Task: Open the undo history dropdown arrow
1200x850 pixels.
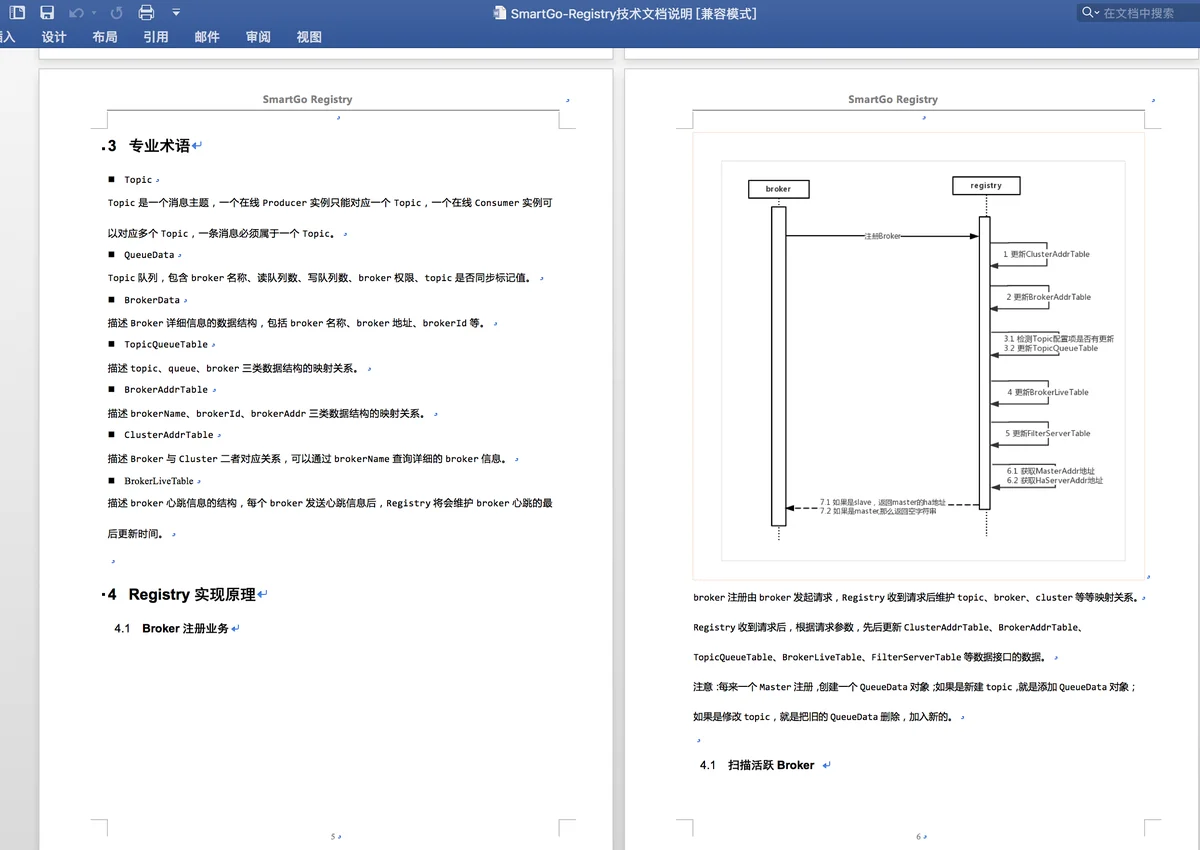Action: [93, 13]
